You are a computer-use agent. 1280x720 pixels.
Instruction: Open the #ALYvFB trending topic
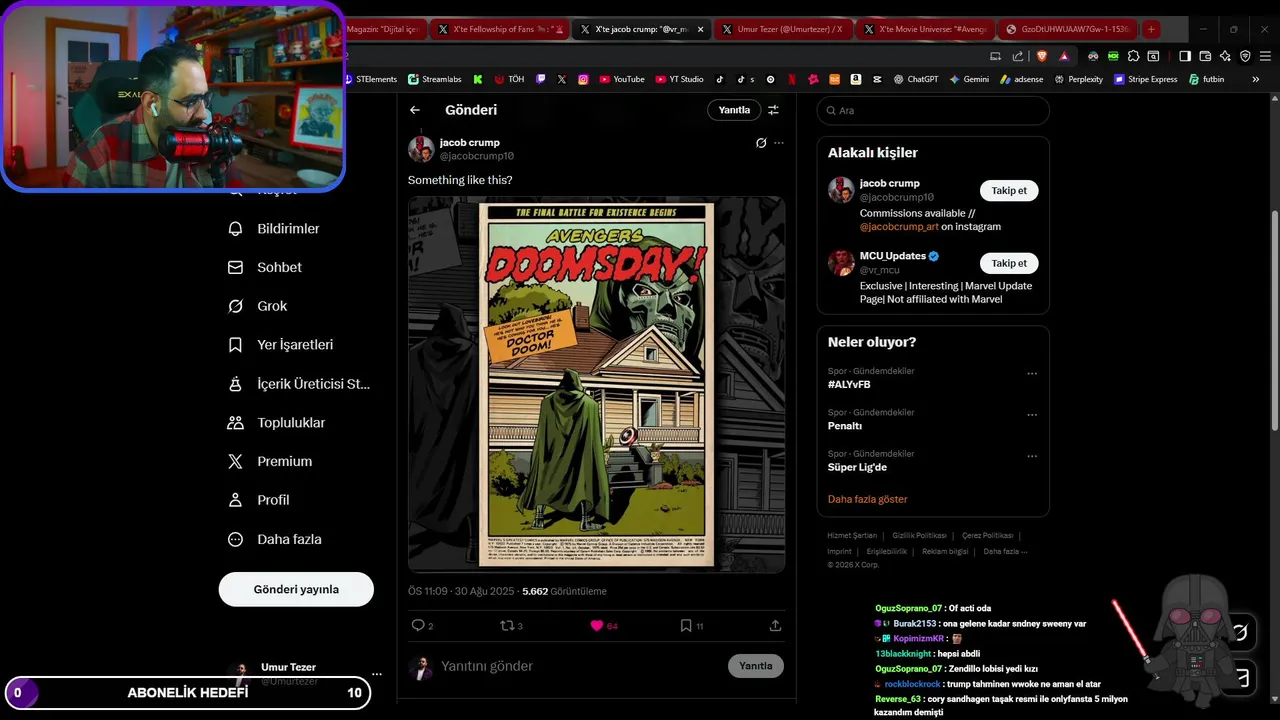(x=849, y=385)
